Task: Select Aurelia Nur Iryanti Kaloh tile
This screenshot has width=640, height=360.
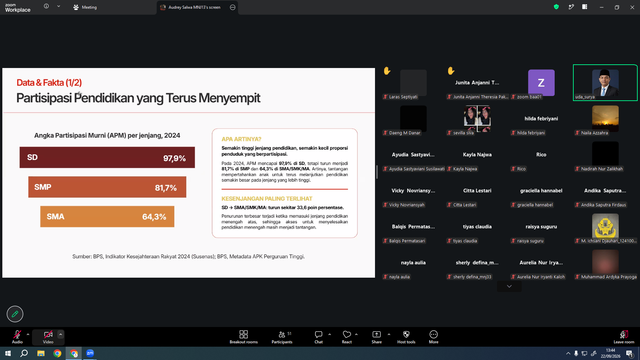Action: (x=541, y=262)
